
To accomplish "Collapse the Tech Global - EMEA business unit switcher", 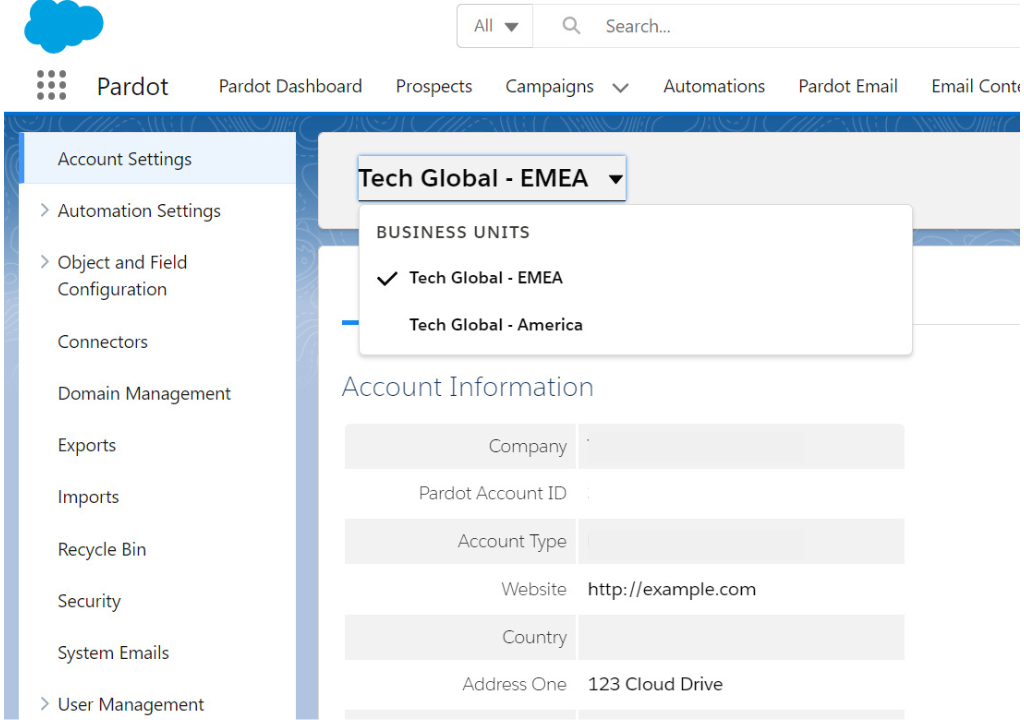I will tap(492, 178).
